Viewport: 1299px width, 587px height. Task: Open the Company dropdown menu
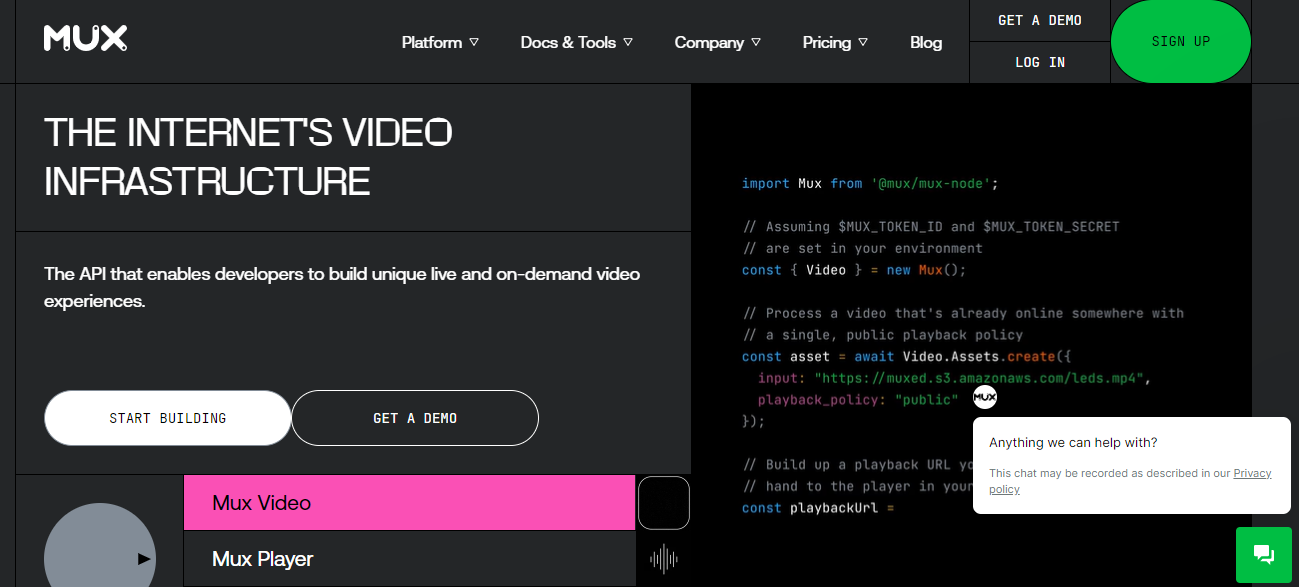pos(716,42)
